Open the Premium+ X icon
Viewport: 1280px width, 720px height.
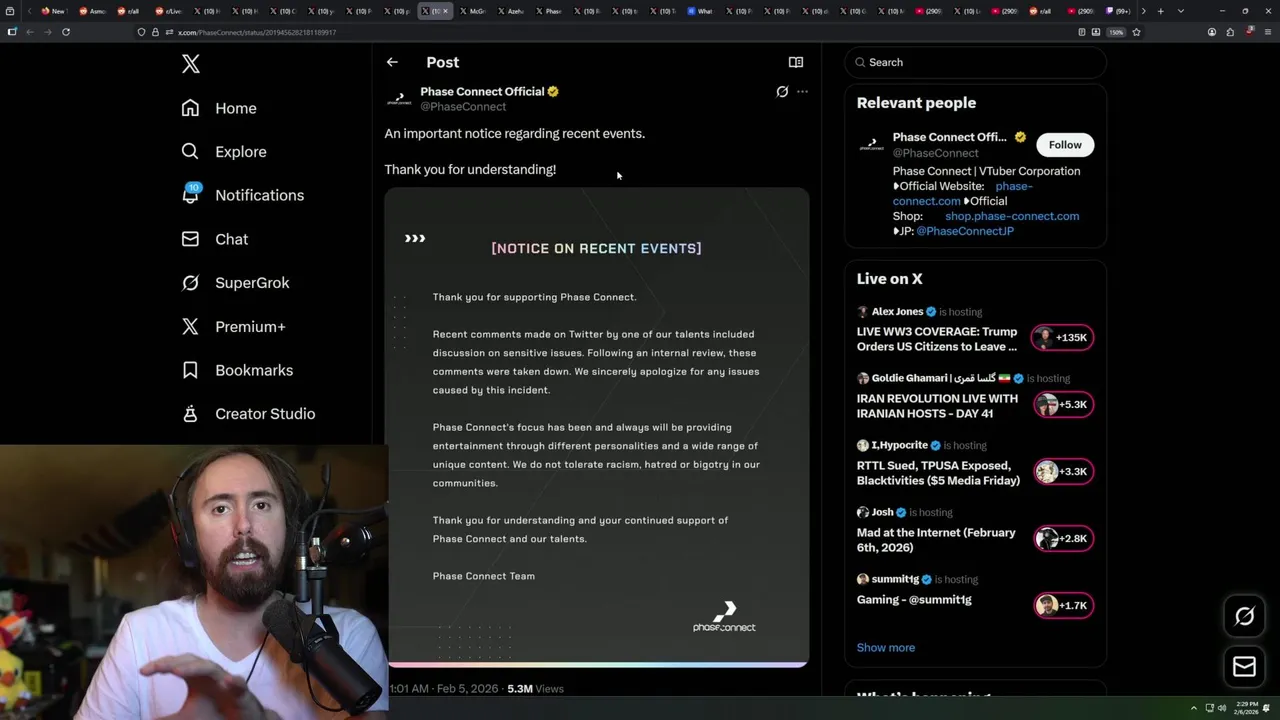[x=190, y=326]
